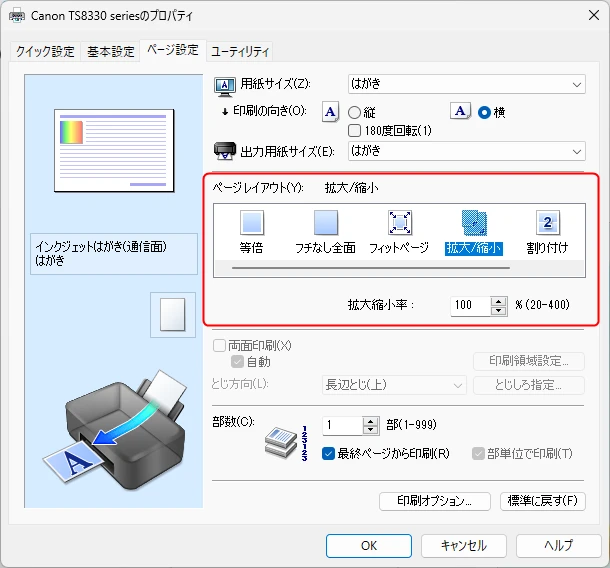Screen dimensions: 610x568
Task: Decrease 部数 copies with down arrow
Action: click(x=371, y=430)
